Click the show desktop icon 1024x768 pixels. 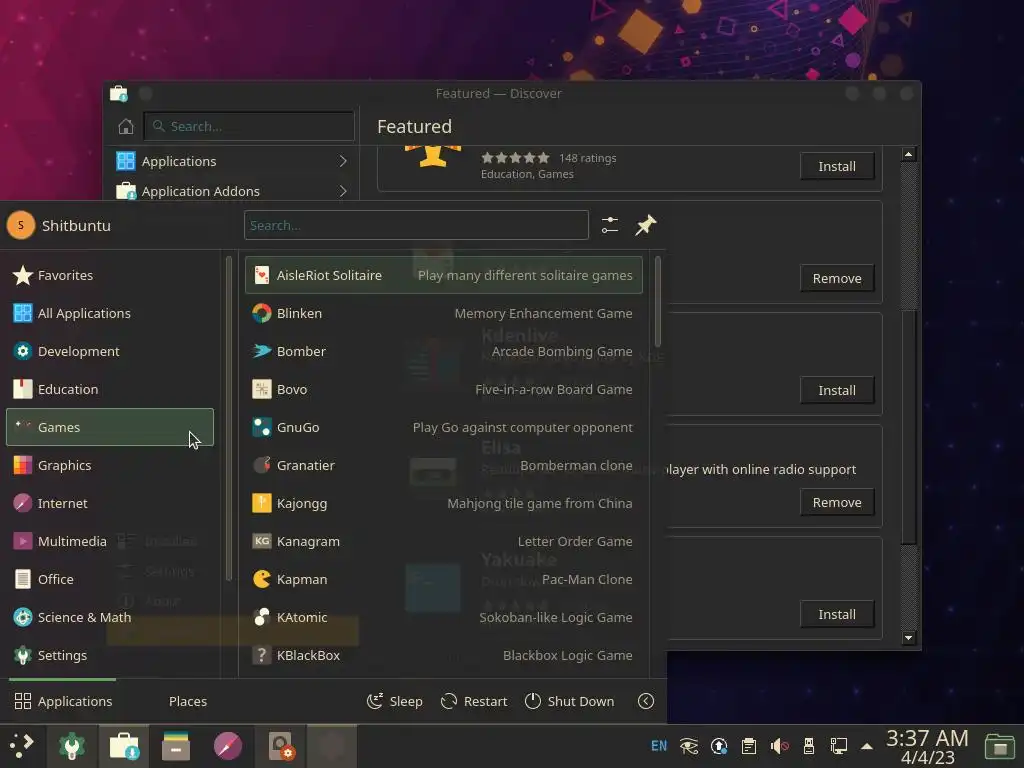[x=1000, y=746]
